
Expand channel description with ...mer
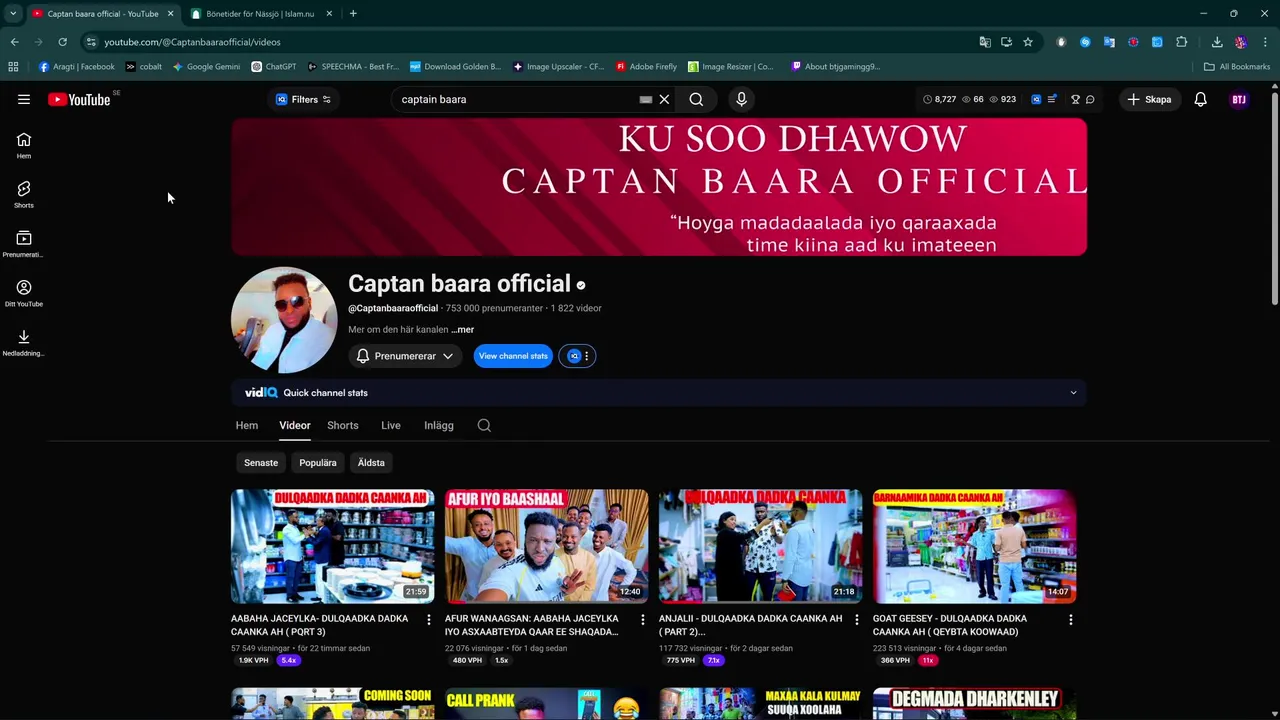click(x=462, y=329)
